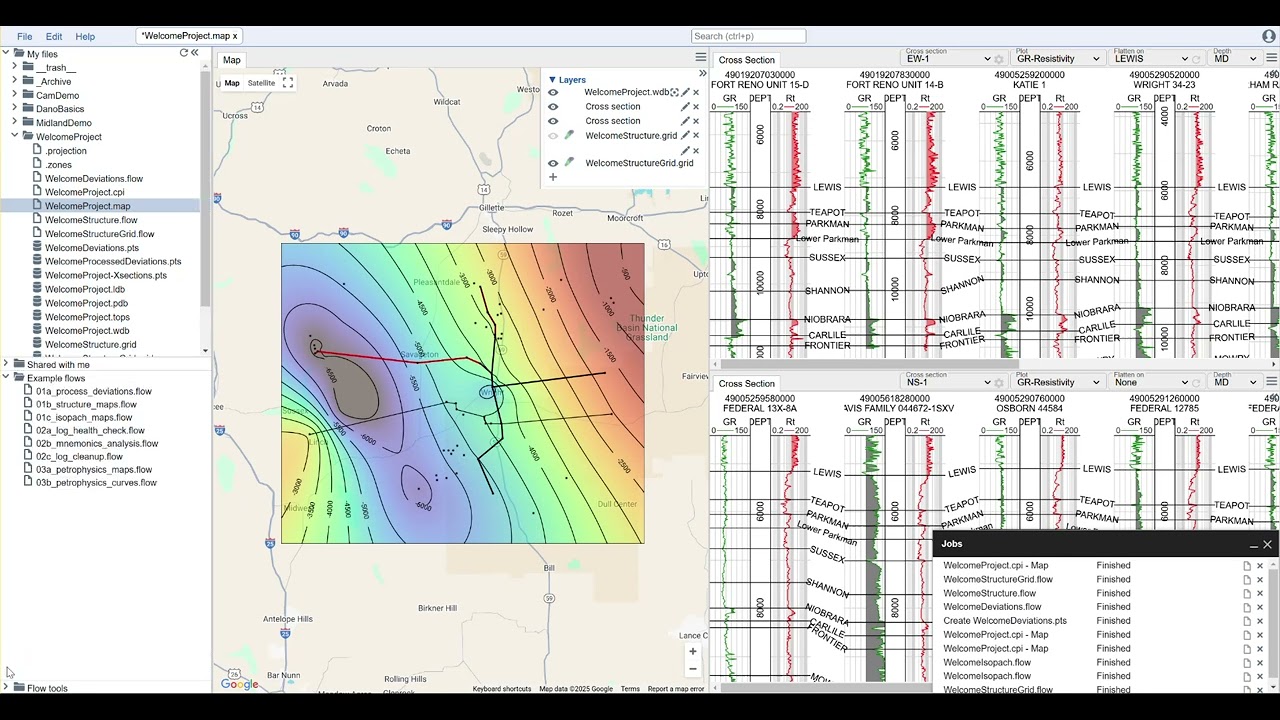
Task: Dismiss the WelcomeDeviations.flow job
Action: pos(1260,607)
